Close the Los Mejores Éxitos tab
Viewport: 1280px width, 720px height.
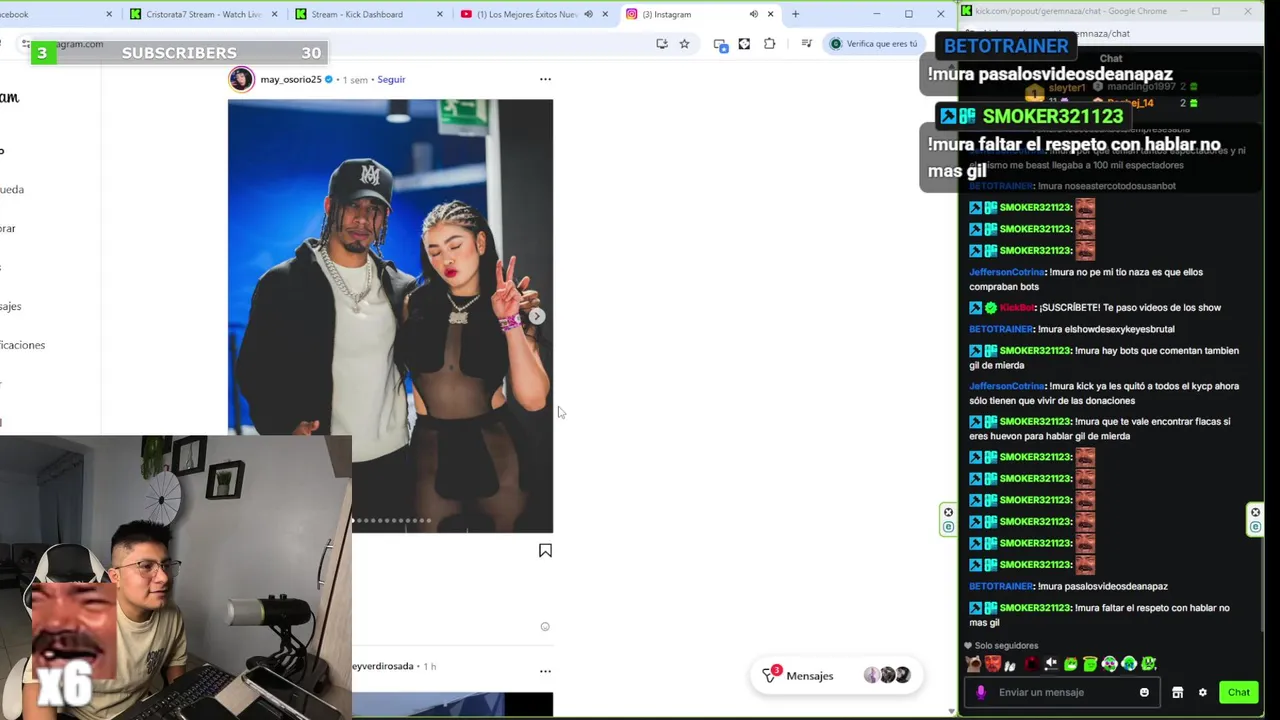[x=605, y=14]
